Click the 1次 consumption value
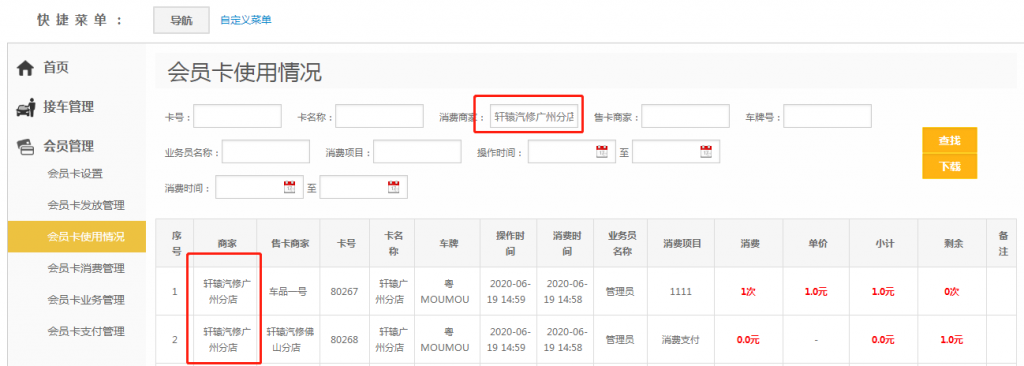 (x=748, y=292)
